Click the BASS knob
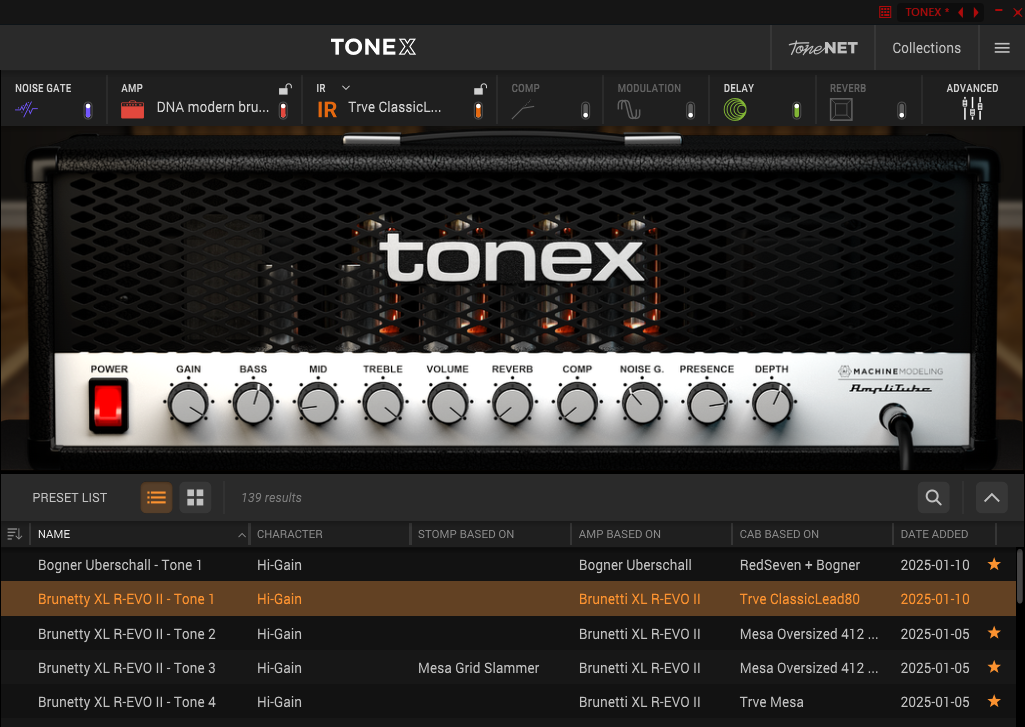Screen dimensions: 1025x727 click(253, 404)
